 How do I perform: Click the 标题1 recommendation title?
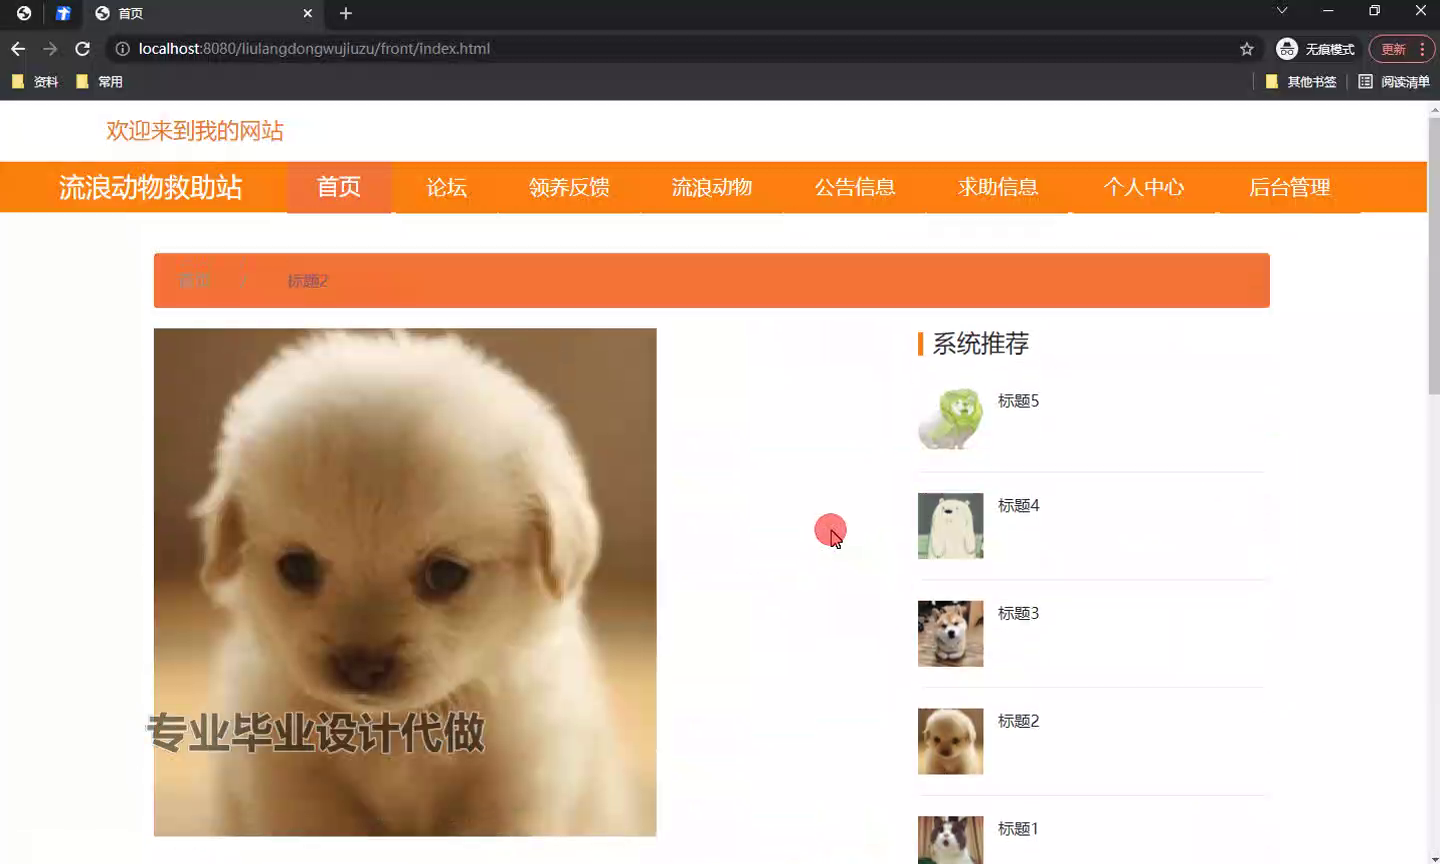tap(1018, 829)
